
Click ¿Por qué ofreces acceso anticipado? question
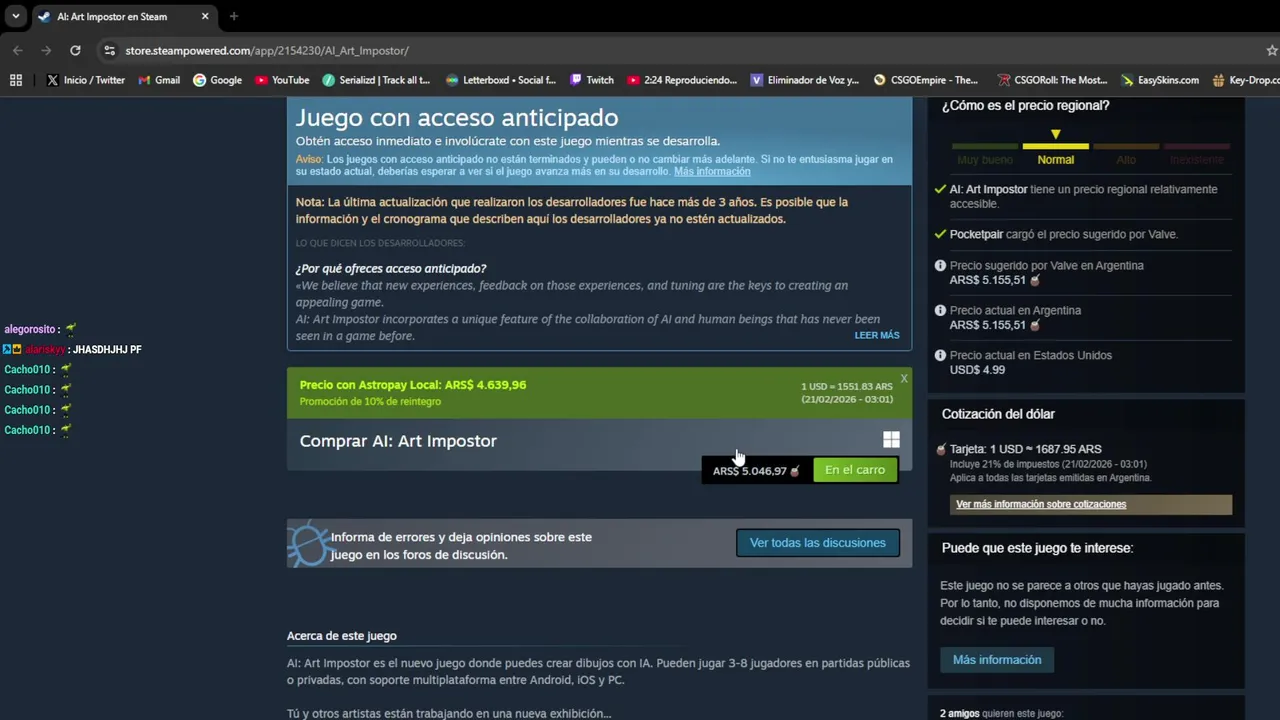(x=391, y=269)
